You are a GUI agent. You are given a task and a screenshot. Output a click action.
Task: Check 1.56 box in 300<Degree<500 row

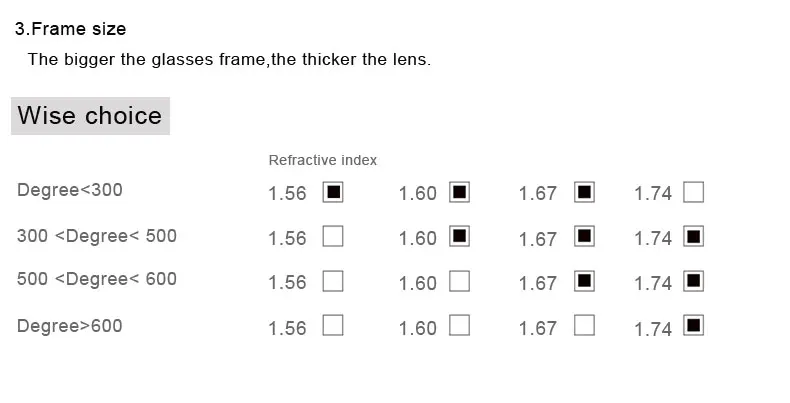[333, 237]
